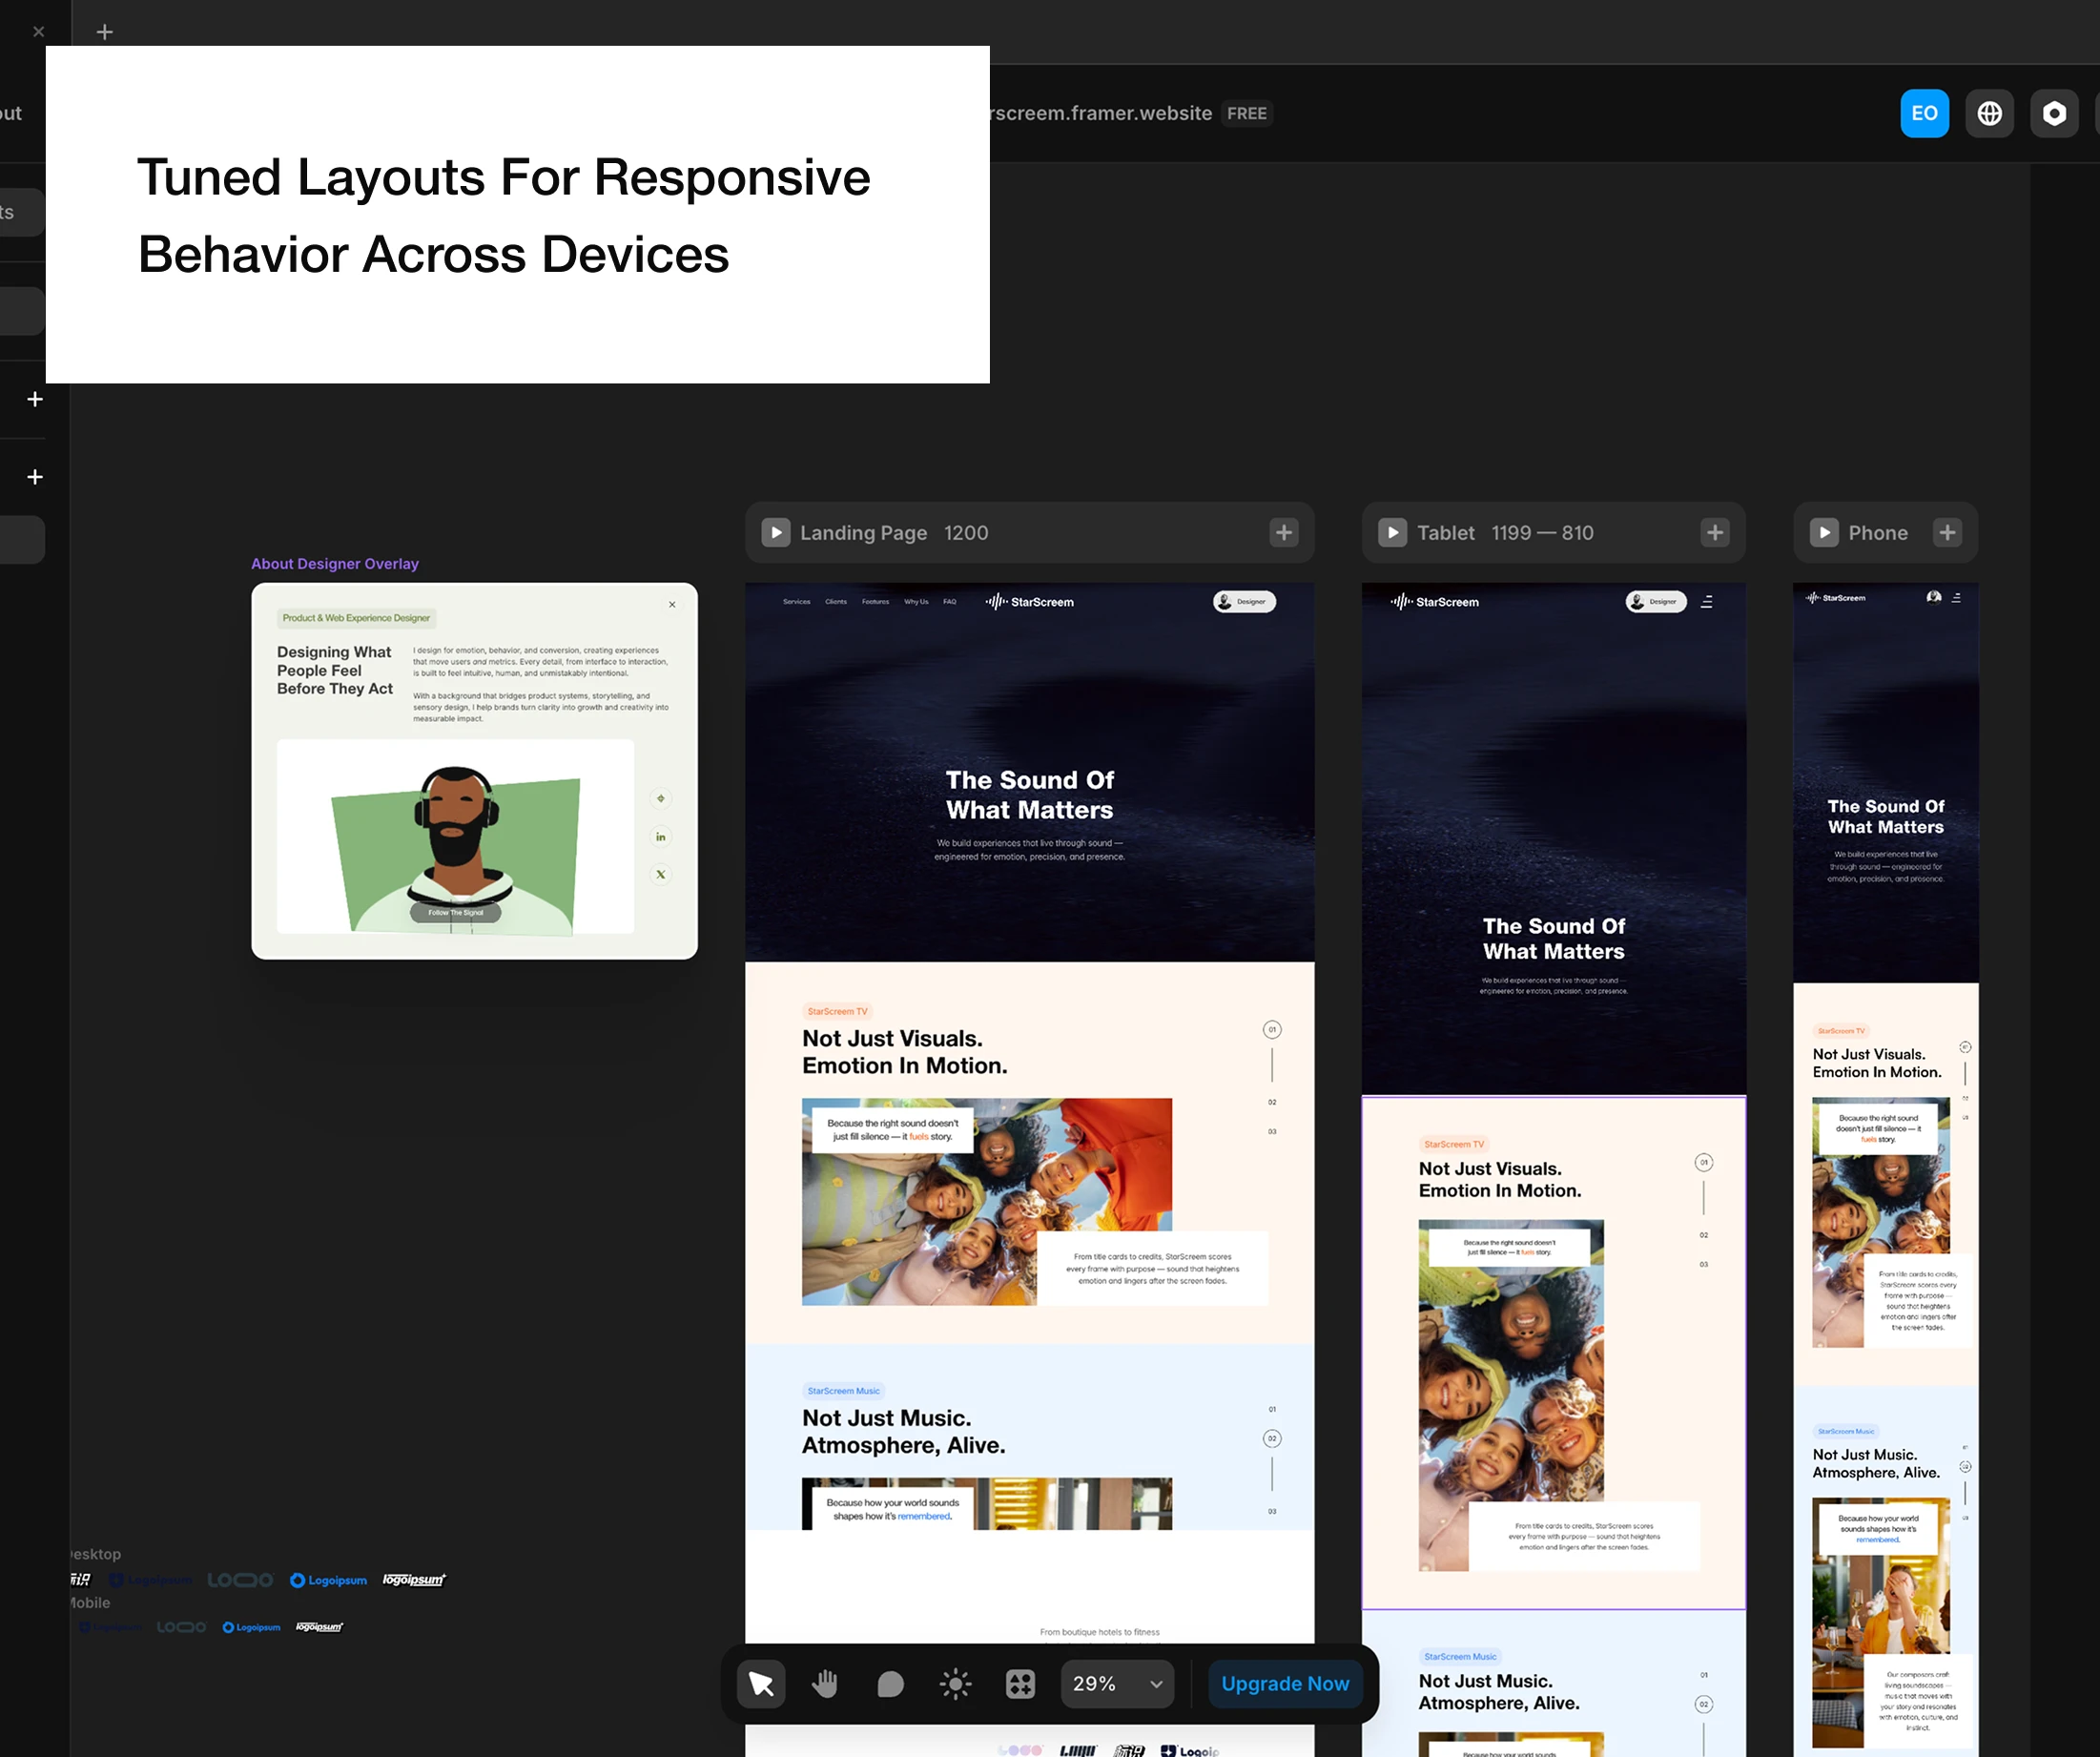Add breakpoint via Tablet plus icon
2100x1757 pixels.
1715,533
